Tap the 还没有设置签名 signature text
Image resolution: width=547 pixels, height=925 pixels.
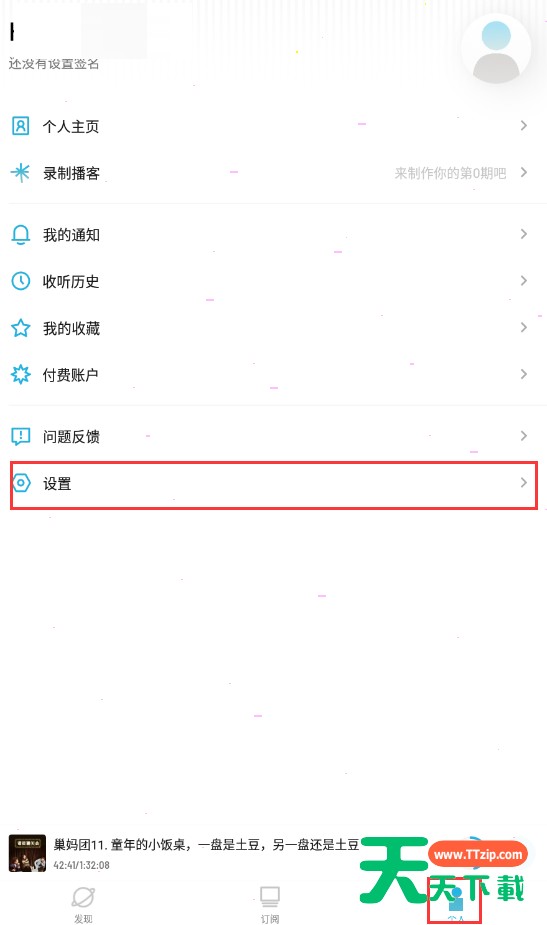pyautogui.click(x=54, y=64)
